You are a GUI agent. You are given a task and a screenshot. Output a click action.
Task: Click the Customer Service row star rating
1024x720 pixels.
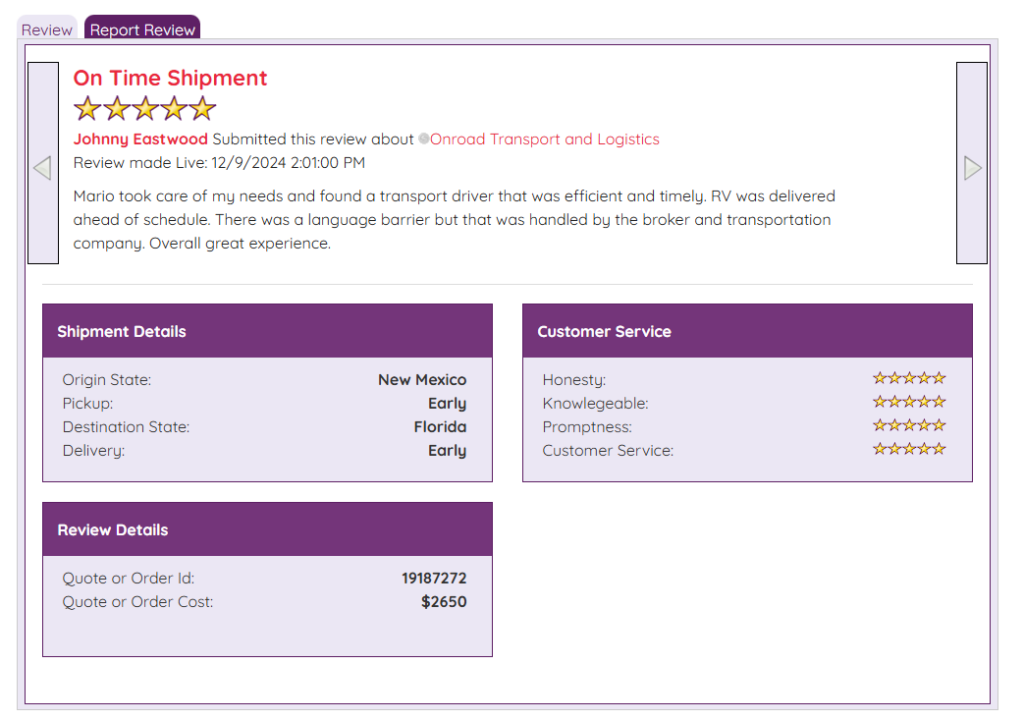click(908, 449)
